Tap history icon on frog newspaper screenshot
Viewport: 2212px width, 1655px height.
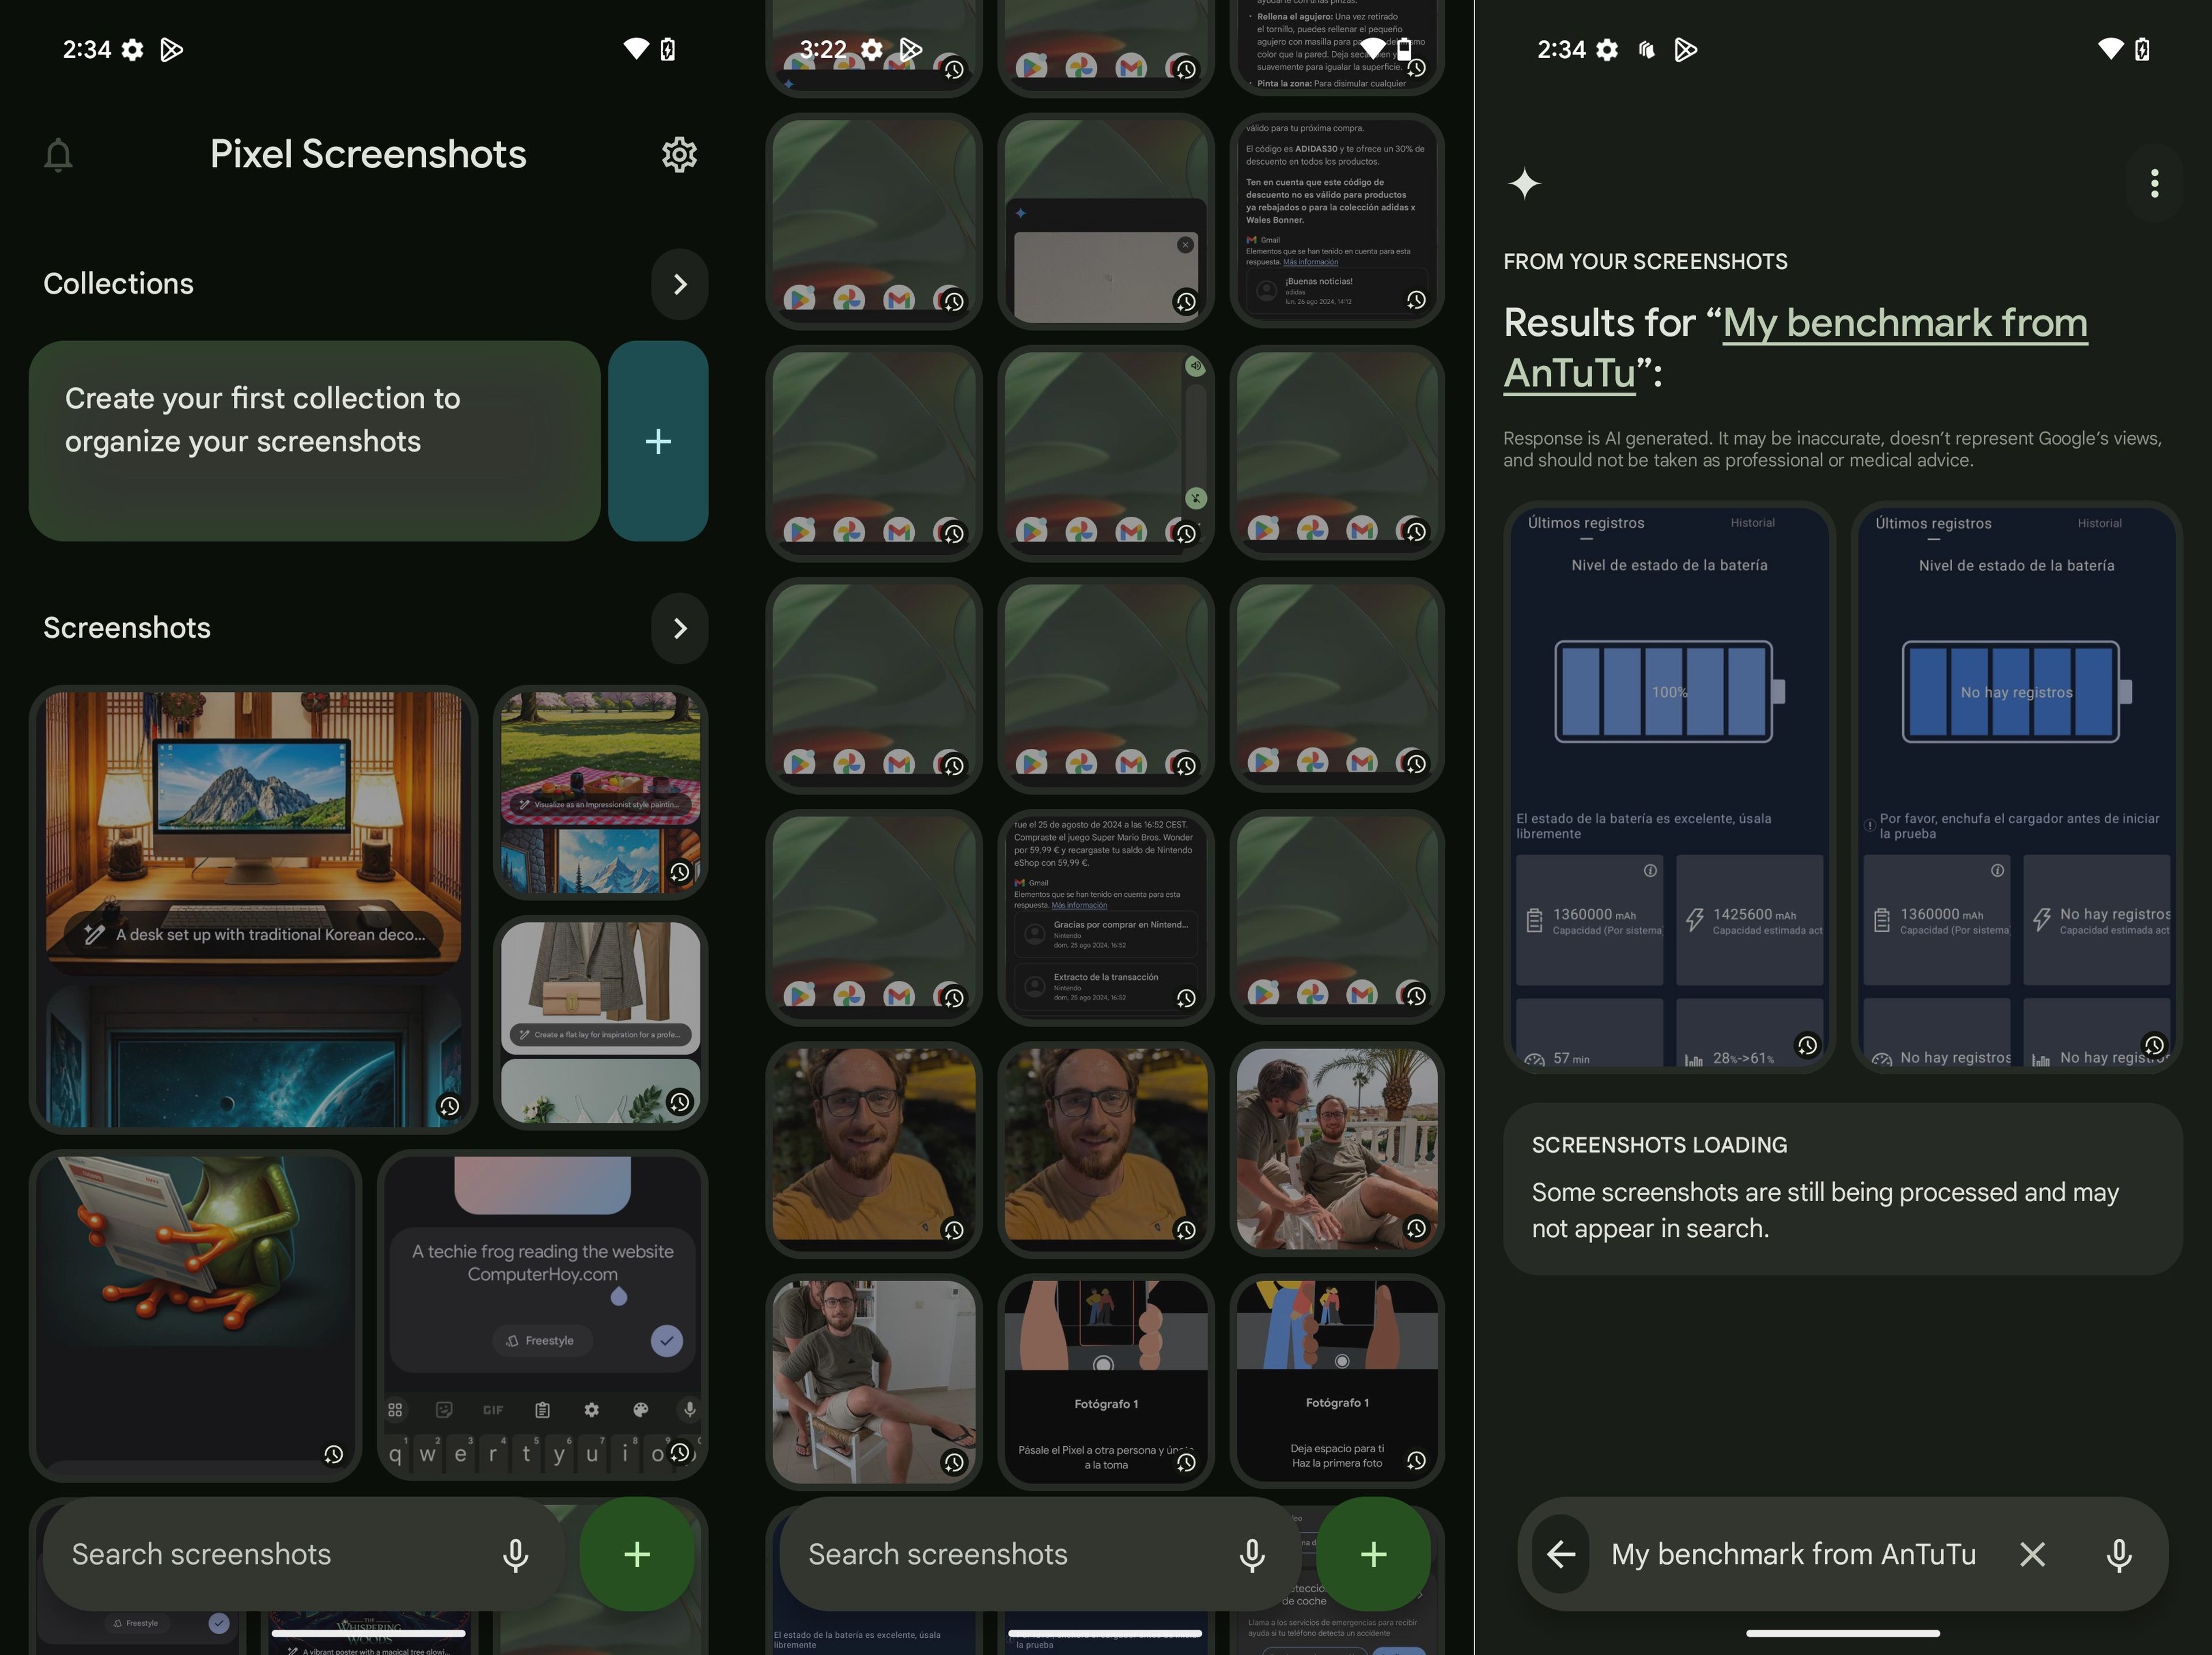pyautogui.click(x=333, y=1454)
